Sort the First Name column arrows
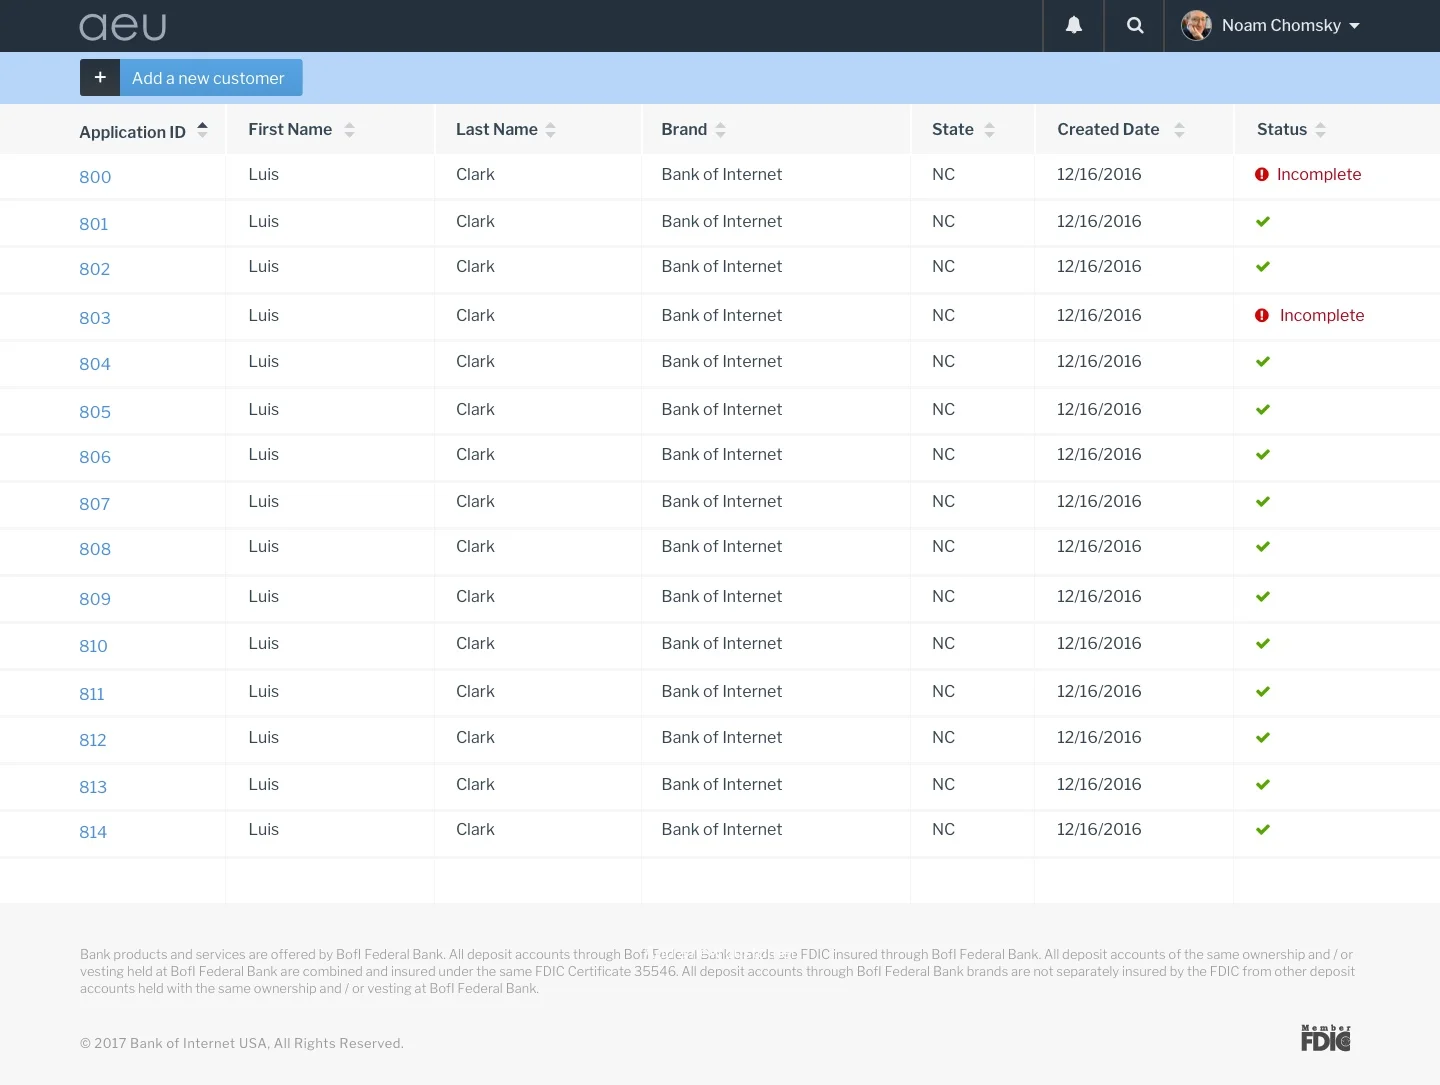The height and width of the screenshot is (1085, 1440). click(349, 129)
